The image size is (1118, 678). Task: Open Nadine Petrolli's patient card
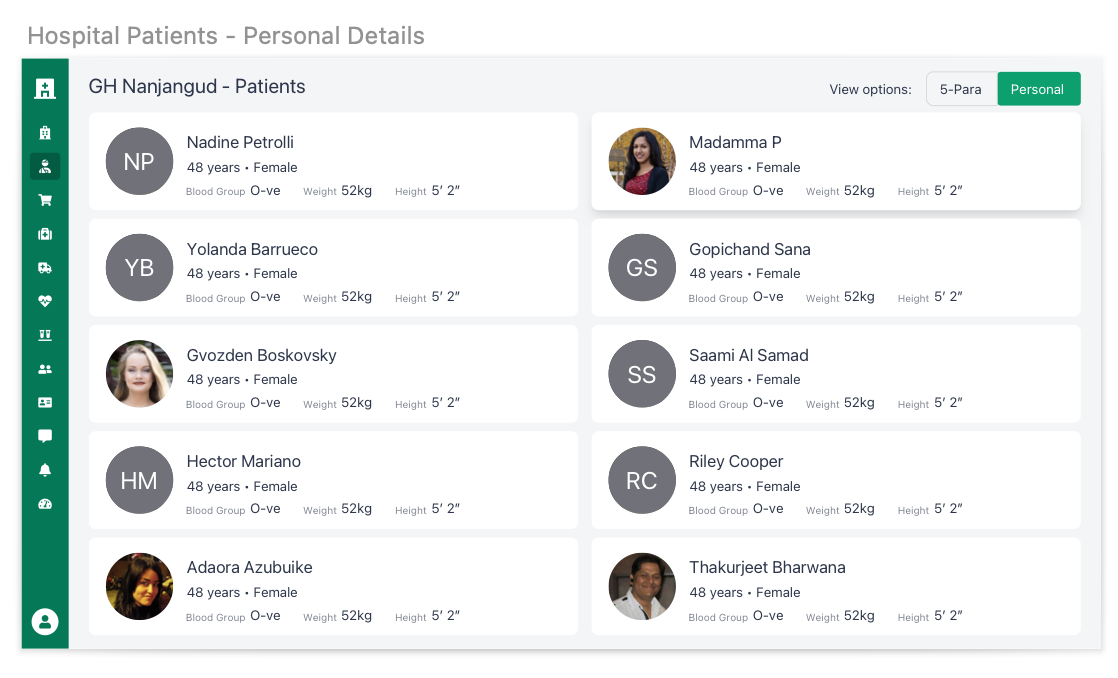point(333,161)
